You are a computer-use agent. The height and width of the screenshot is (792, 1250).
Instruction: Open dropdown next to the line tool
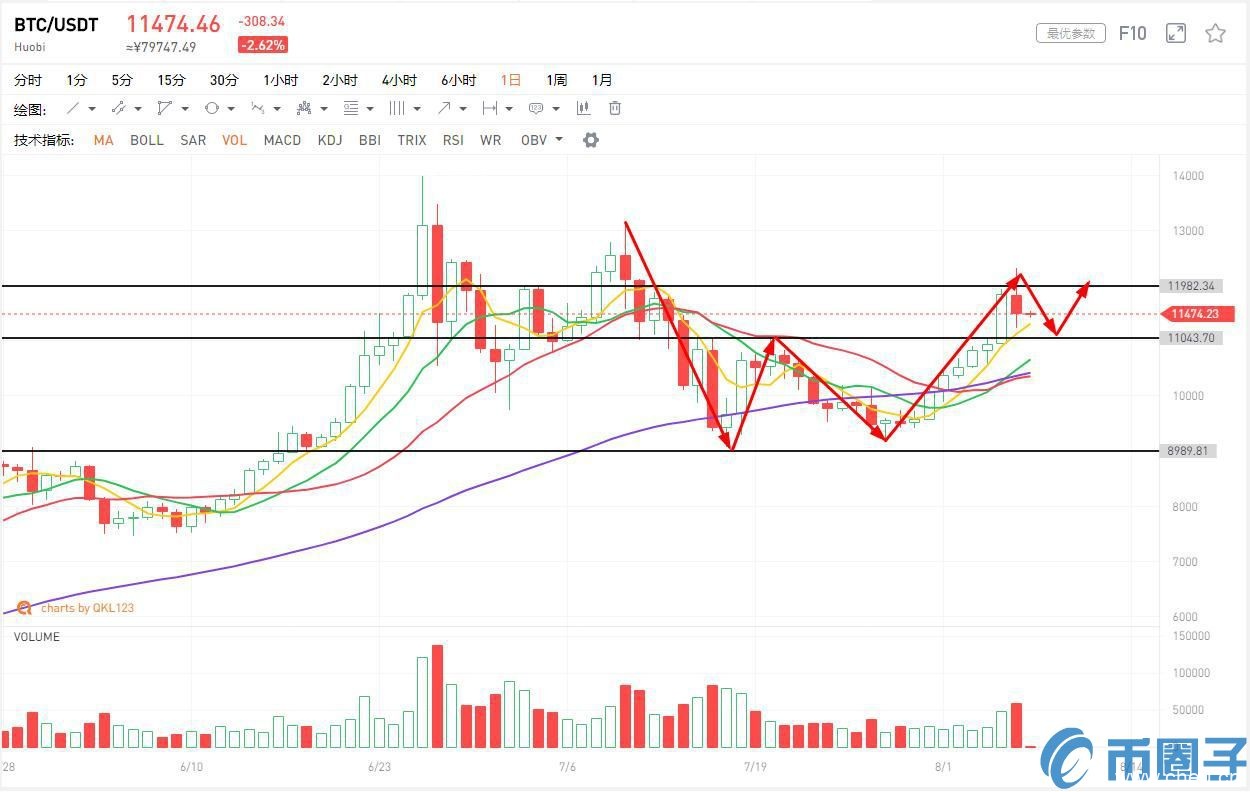tap(92, 109)
